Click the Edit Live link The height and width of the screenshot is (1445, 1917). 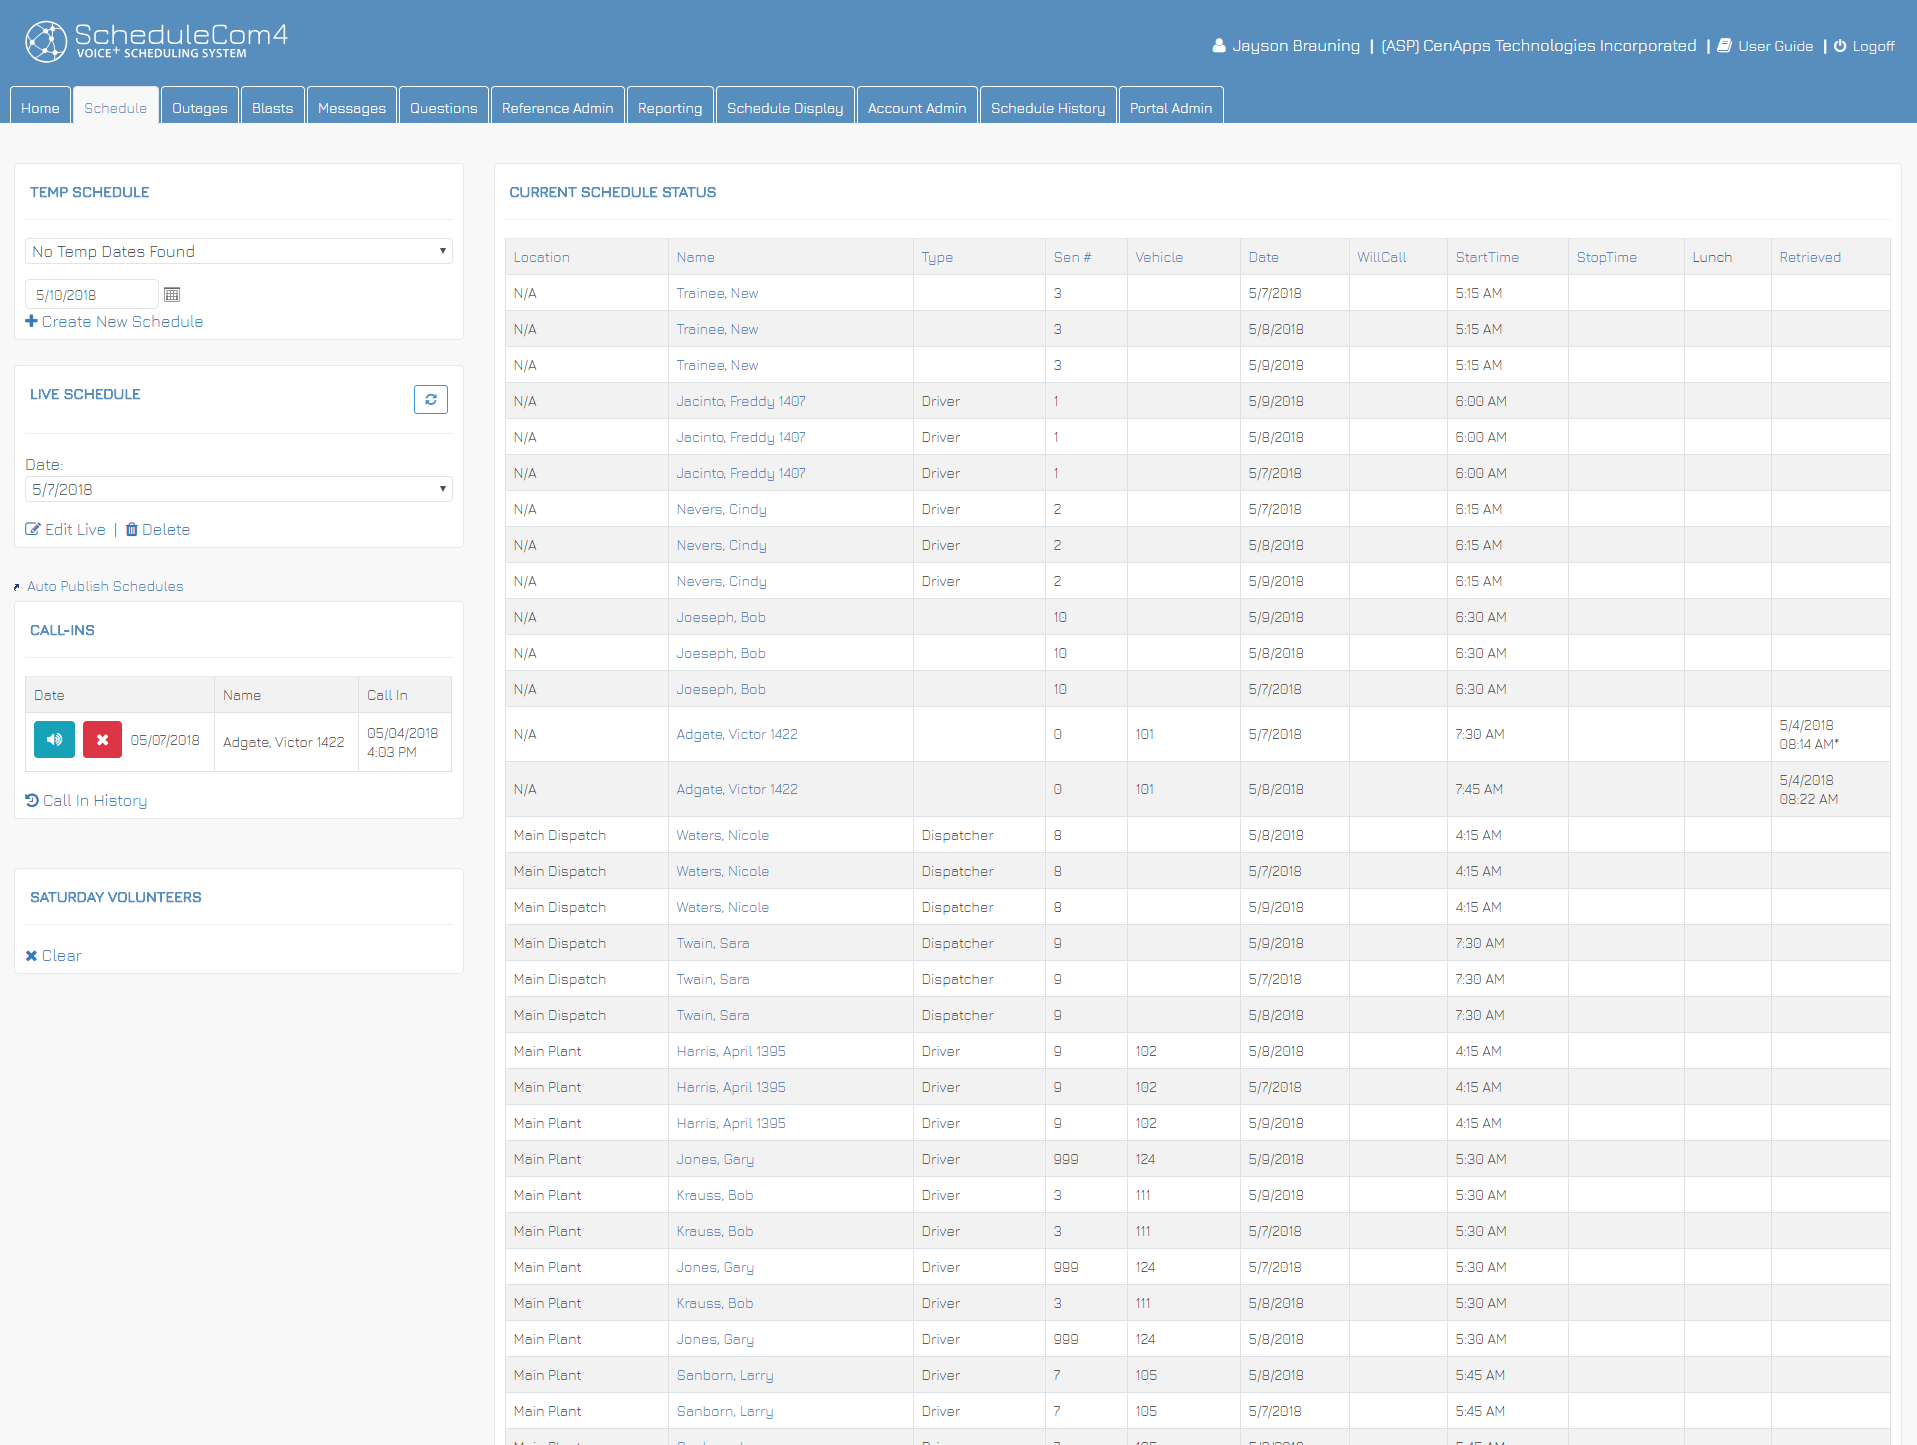[x=75, y=530]
